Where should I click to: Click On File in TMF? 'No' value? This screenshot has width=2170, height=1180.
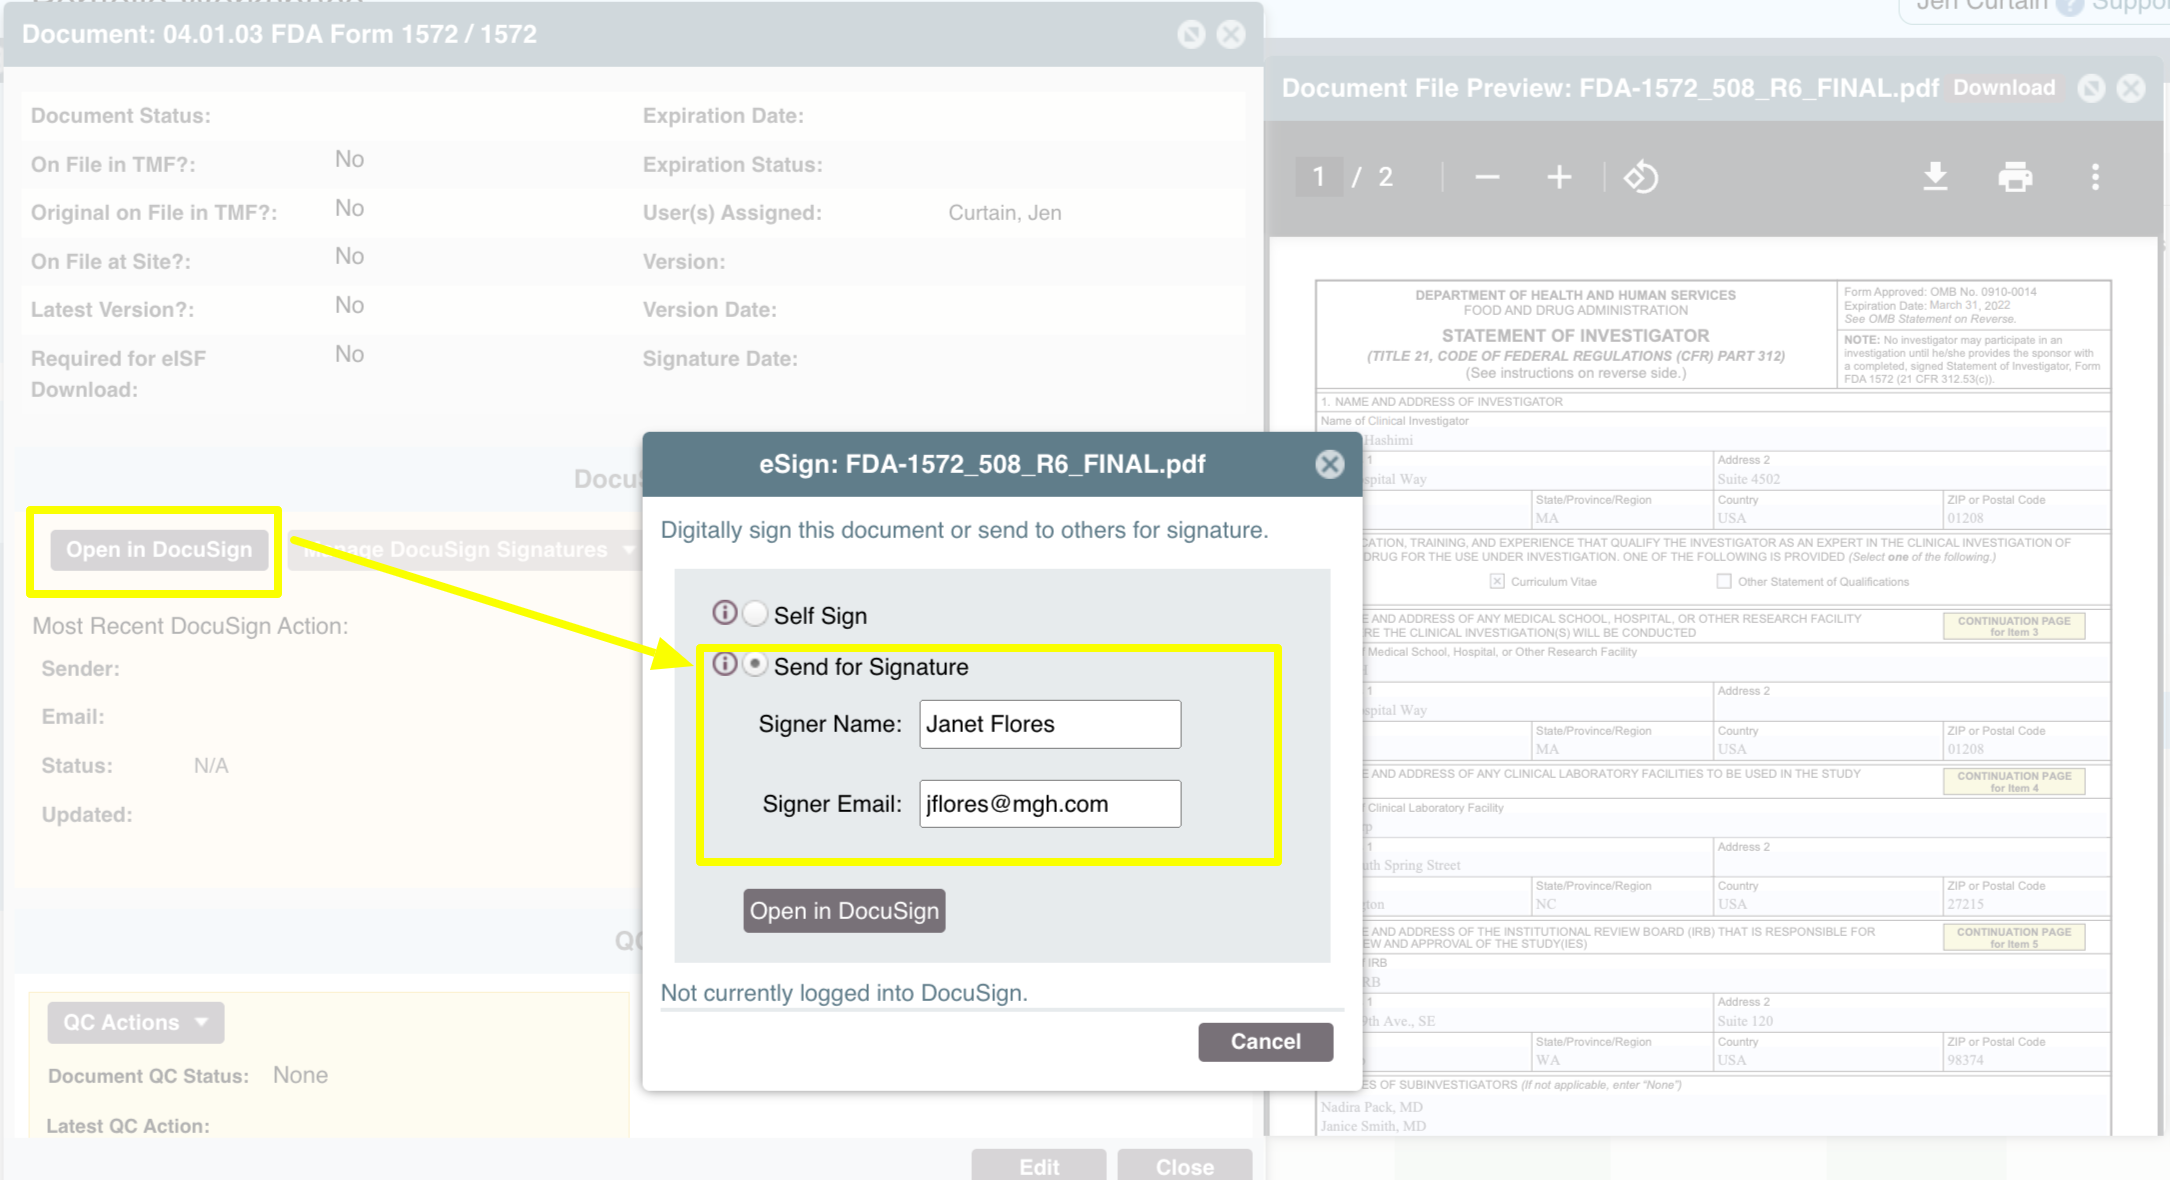click(x=349, y=160)
